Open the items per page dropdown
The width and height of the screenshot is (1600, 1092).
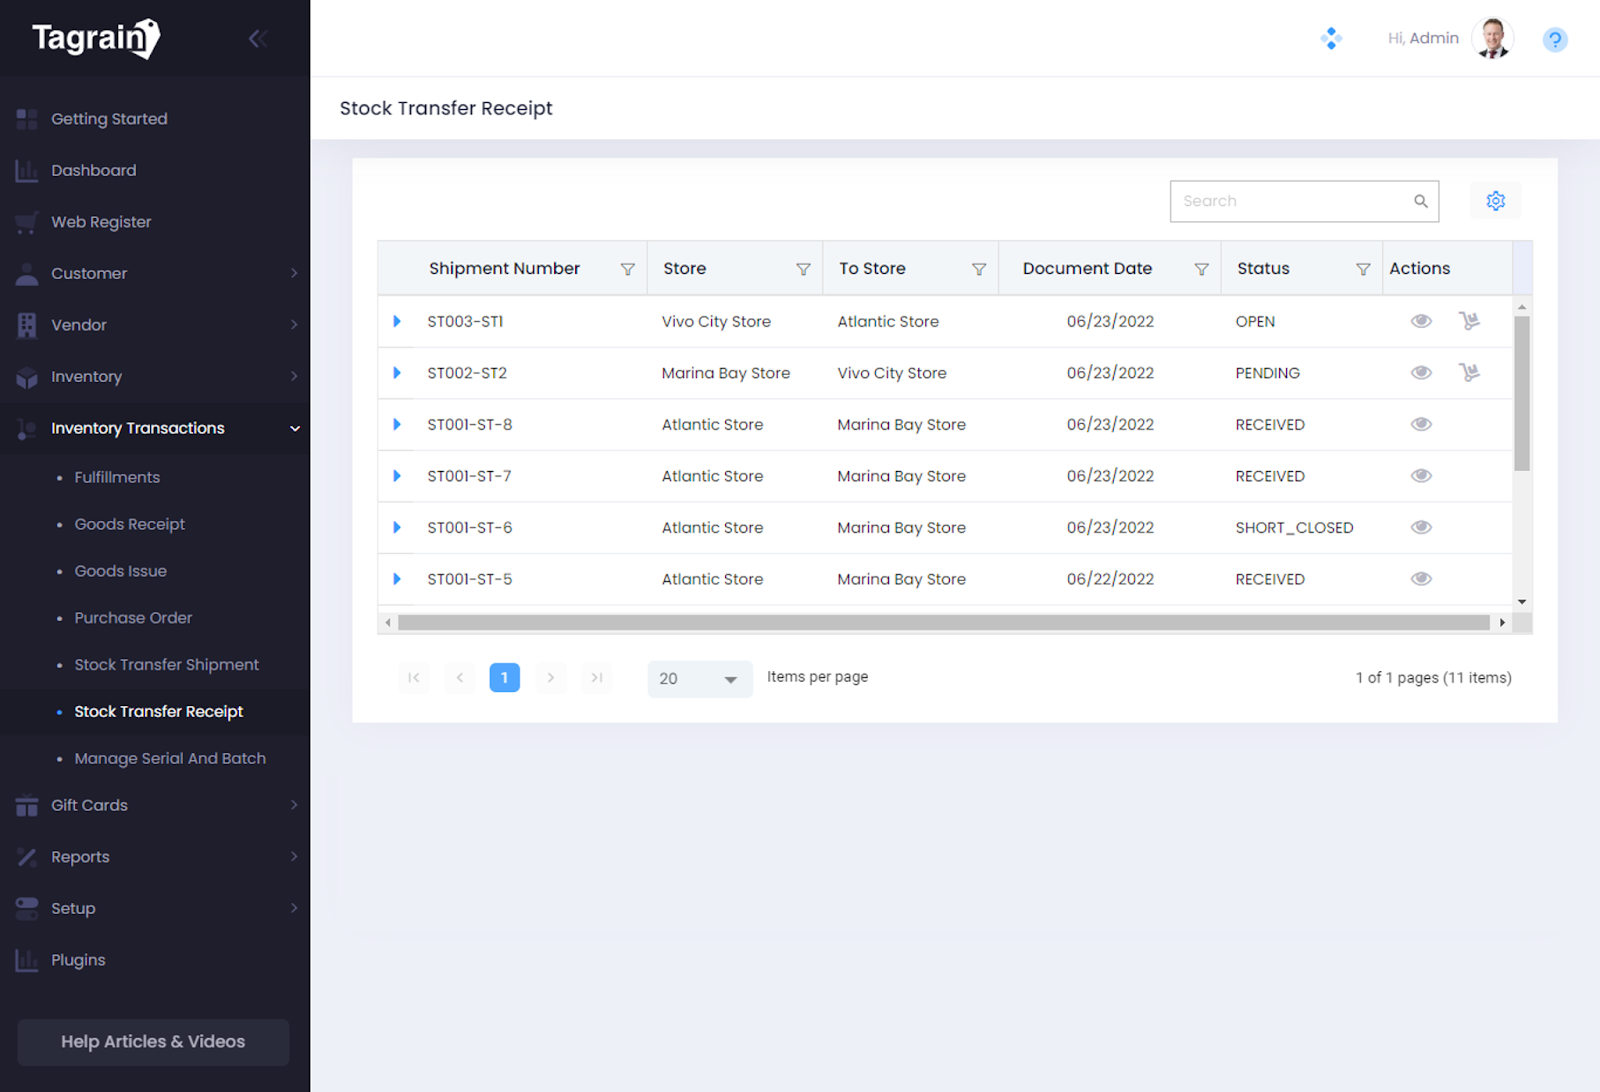coord(699,679)
